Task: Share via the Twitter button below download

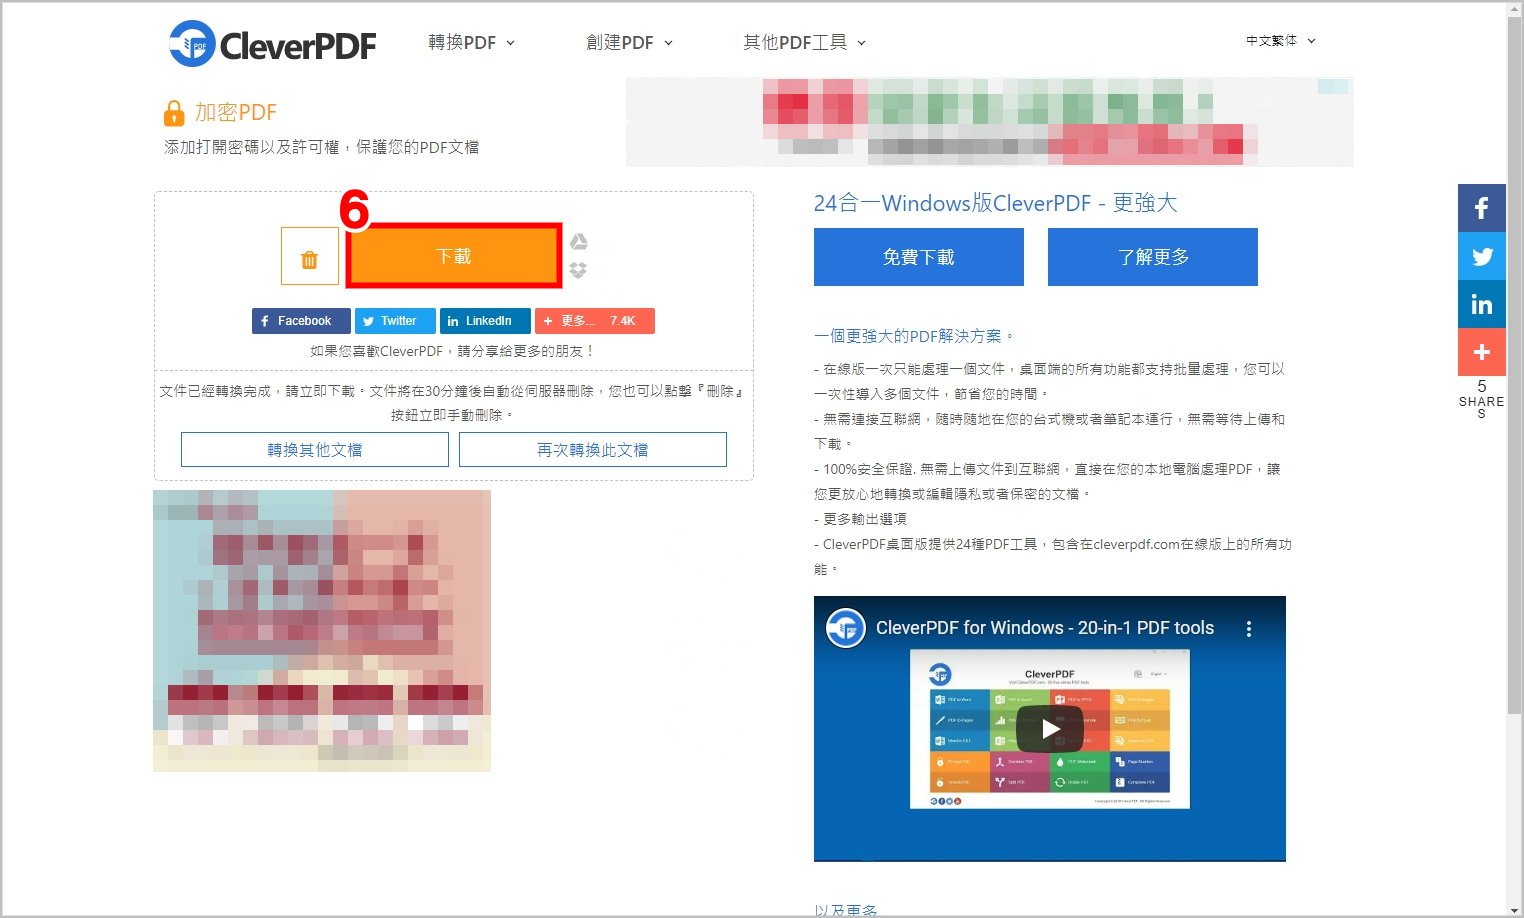Action: click(395, 321)
